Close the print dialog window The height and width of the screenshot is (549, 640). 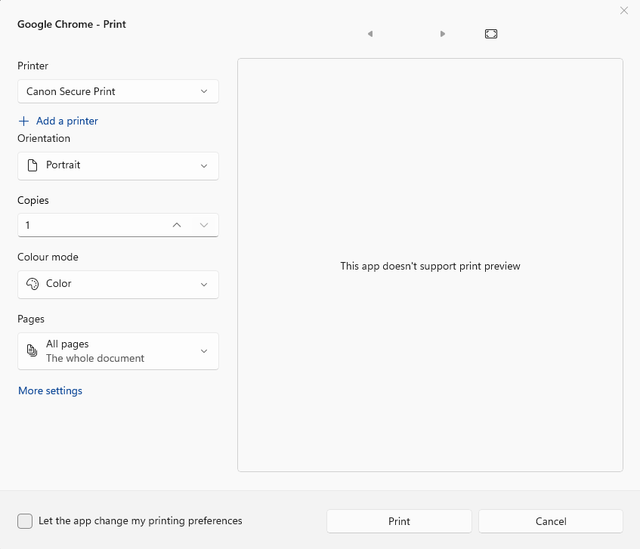(x=624, y=11)
